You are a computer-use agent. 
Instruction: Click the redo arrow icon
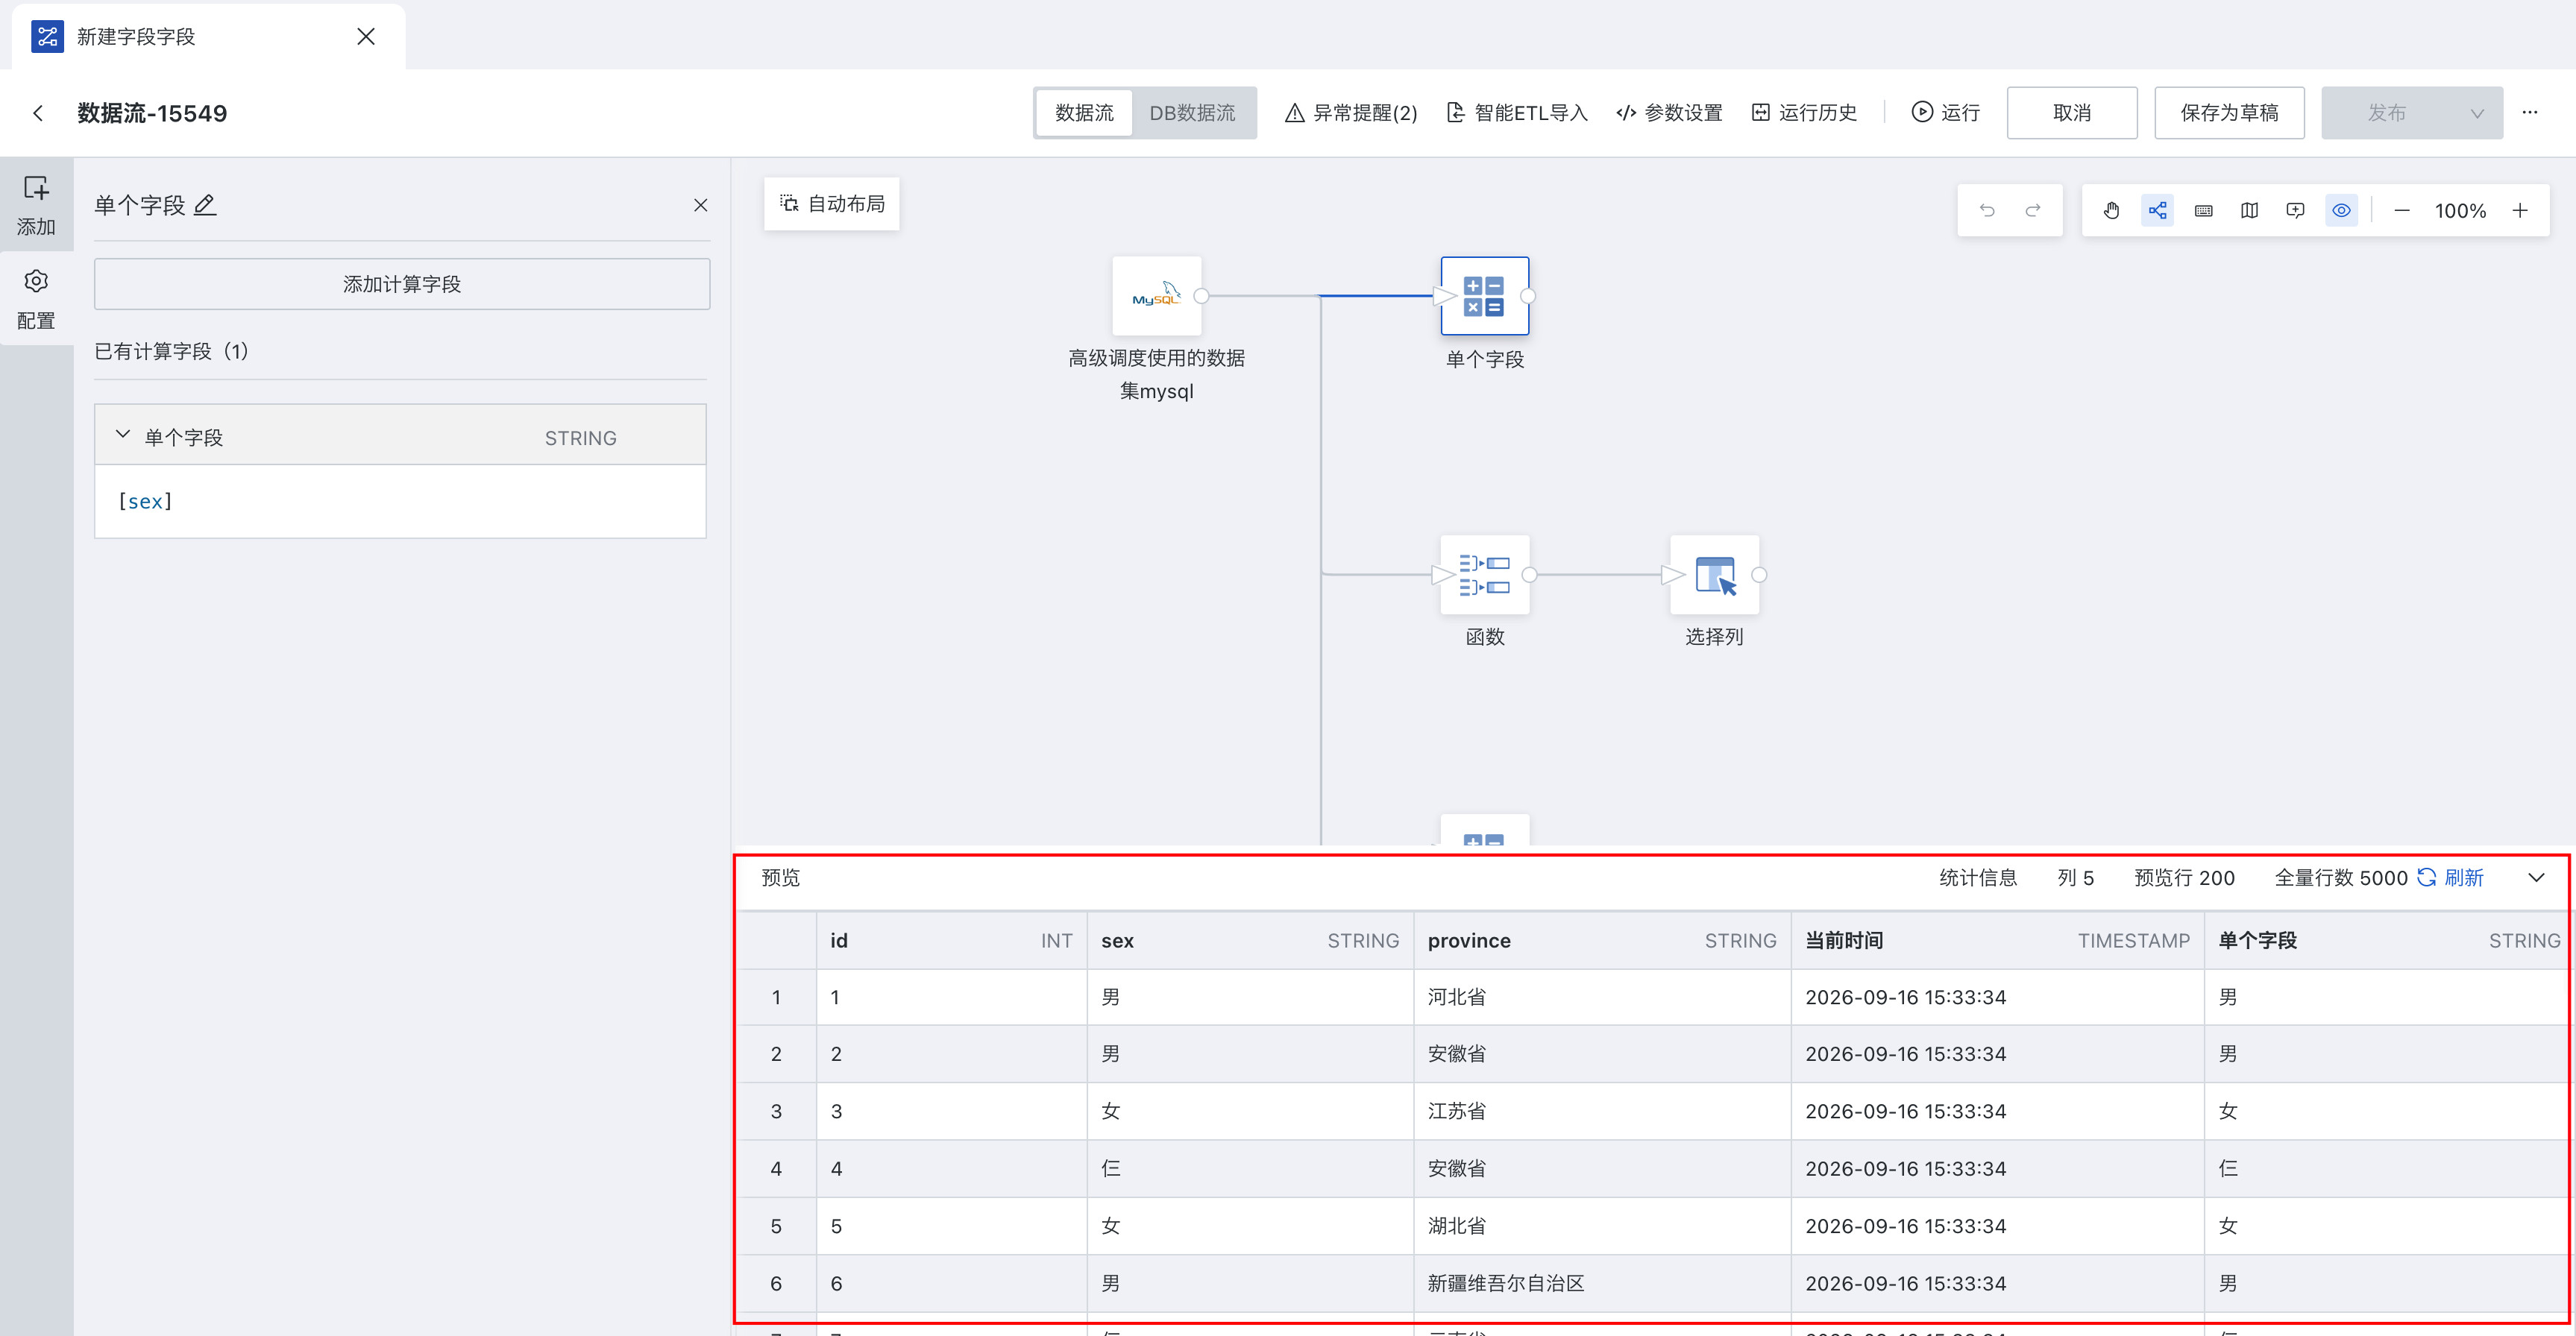2033,211
